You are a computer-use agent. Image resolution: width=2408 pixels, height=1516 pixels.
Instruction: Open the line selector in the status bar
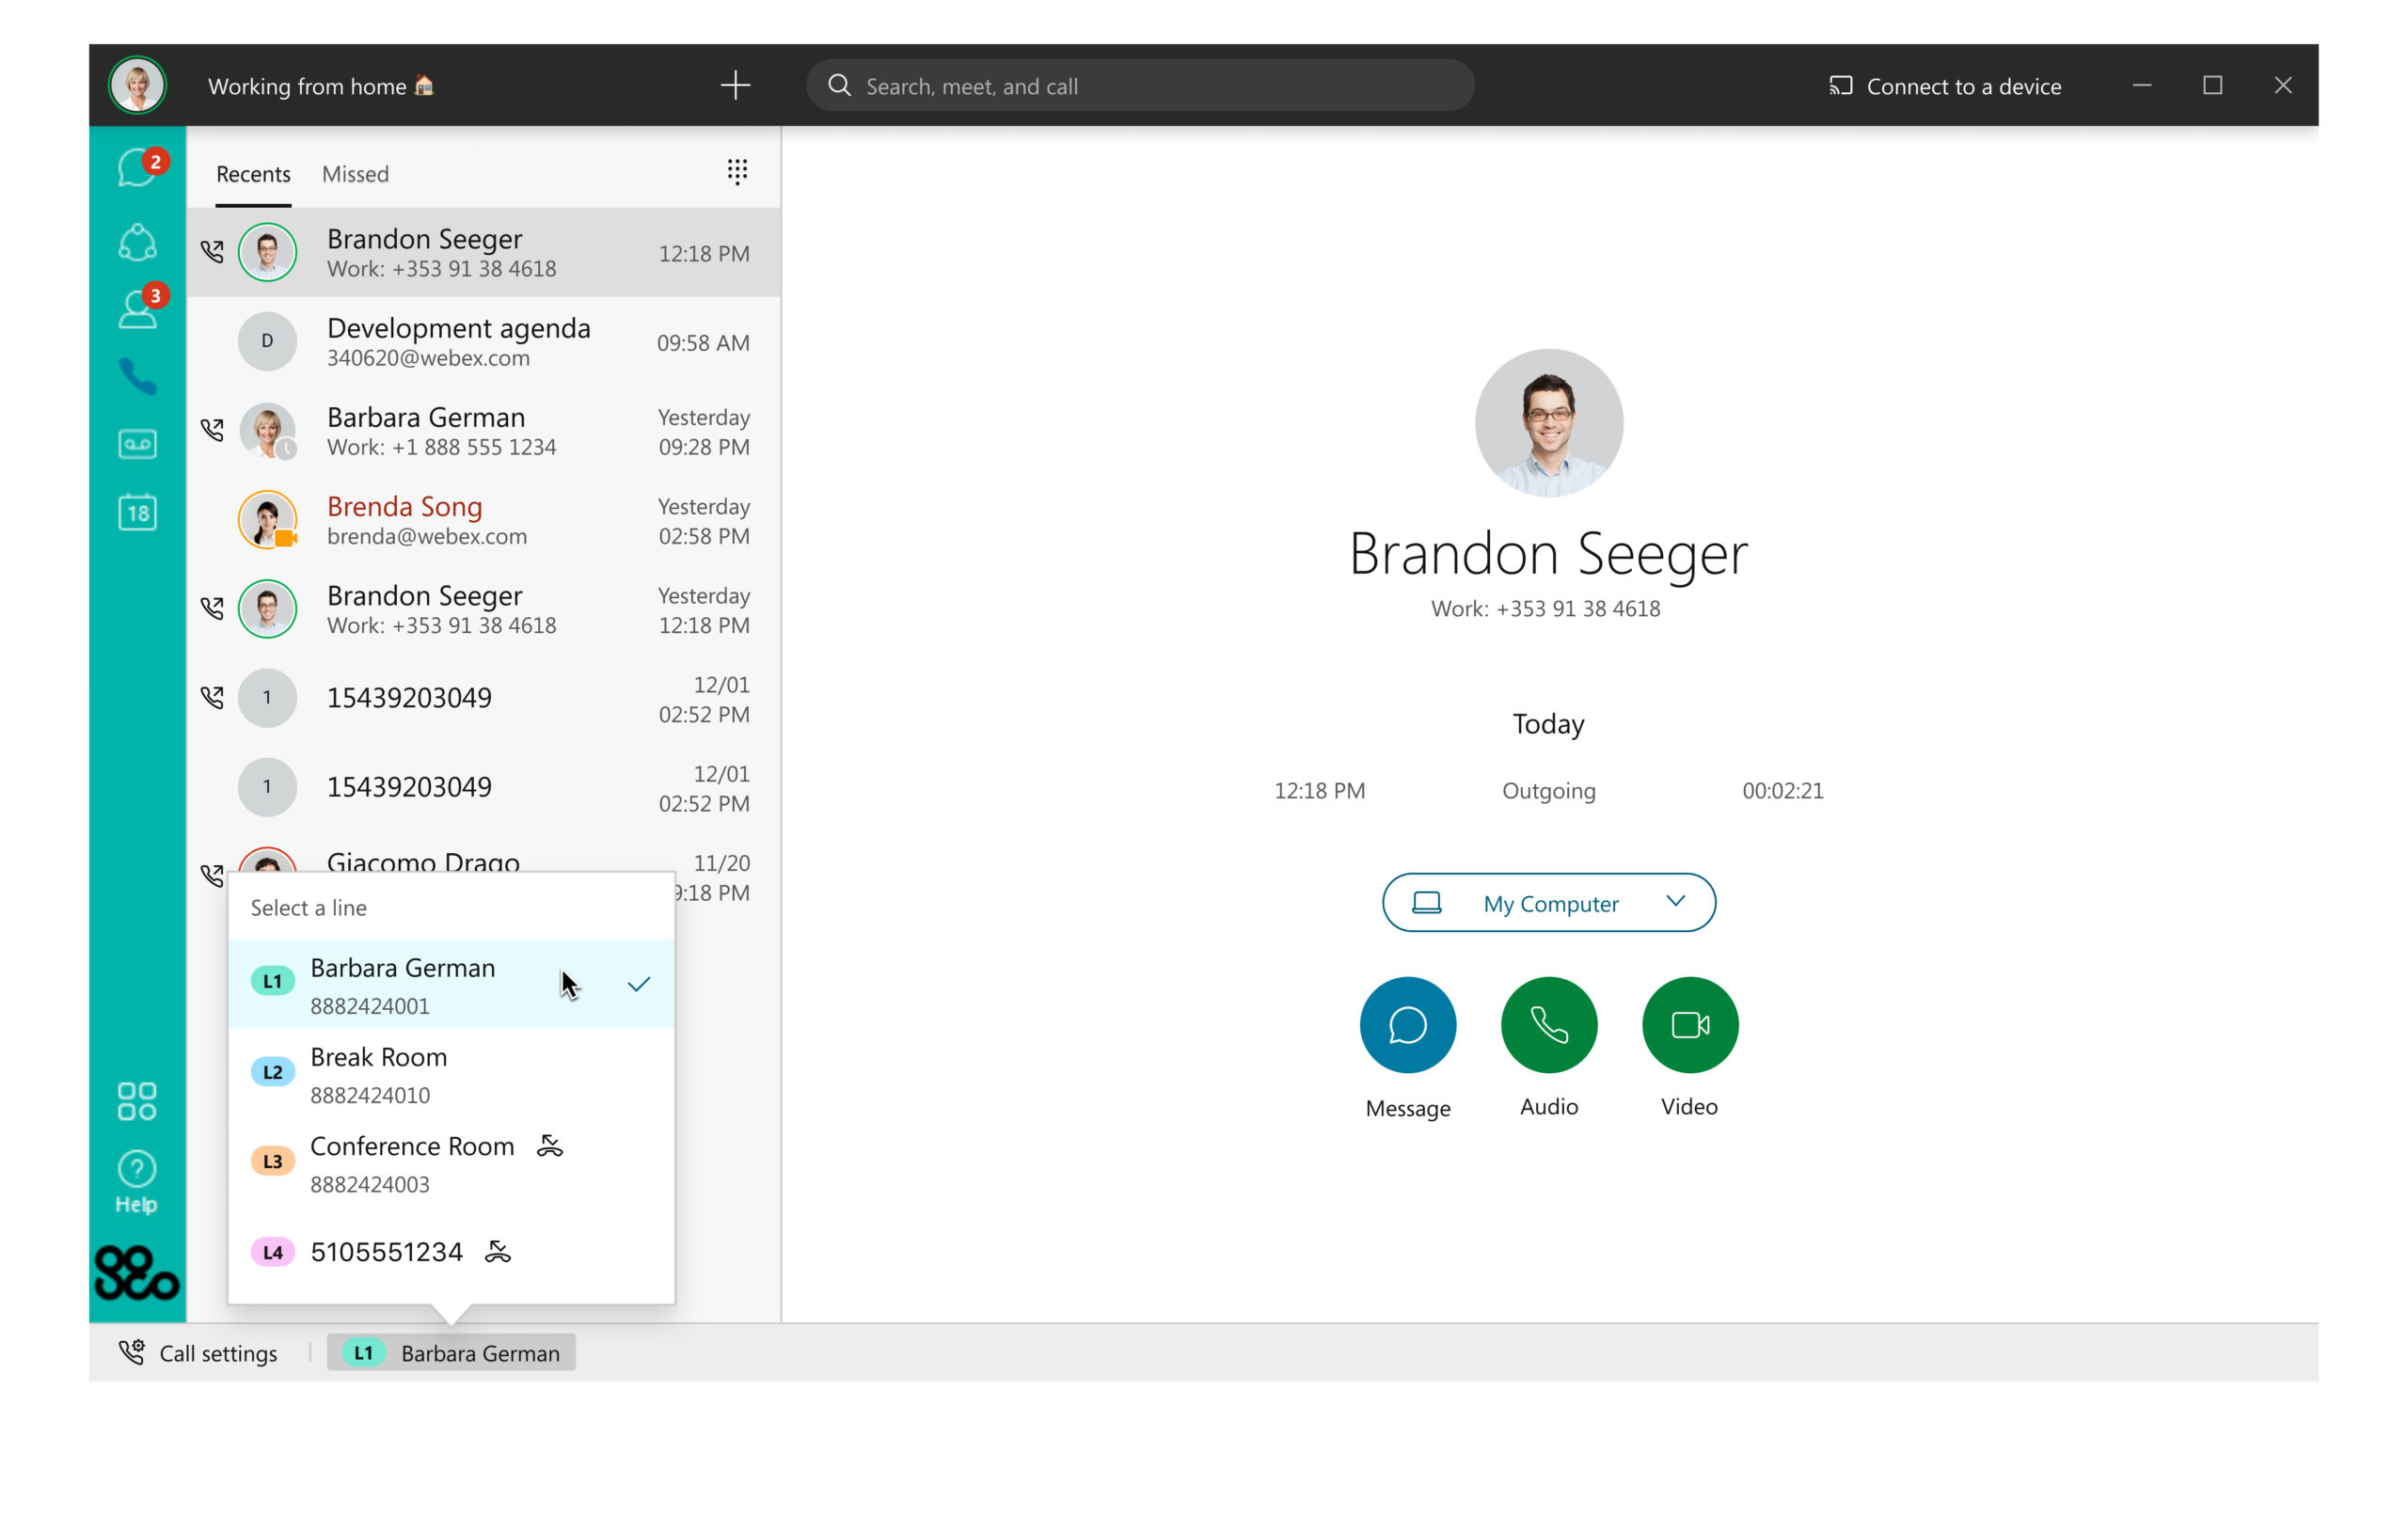click(451, 1353)
